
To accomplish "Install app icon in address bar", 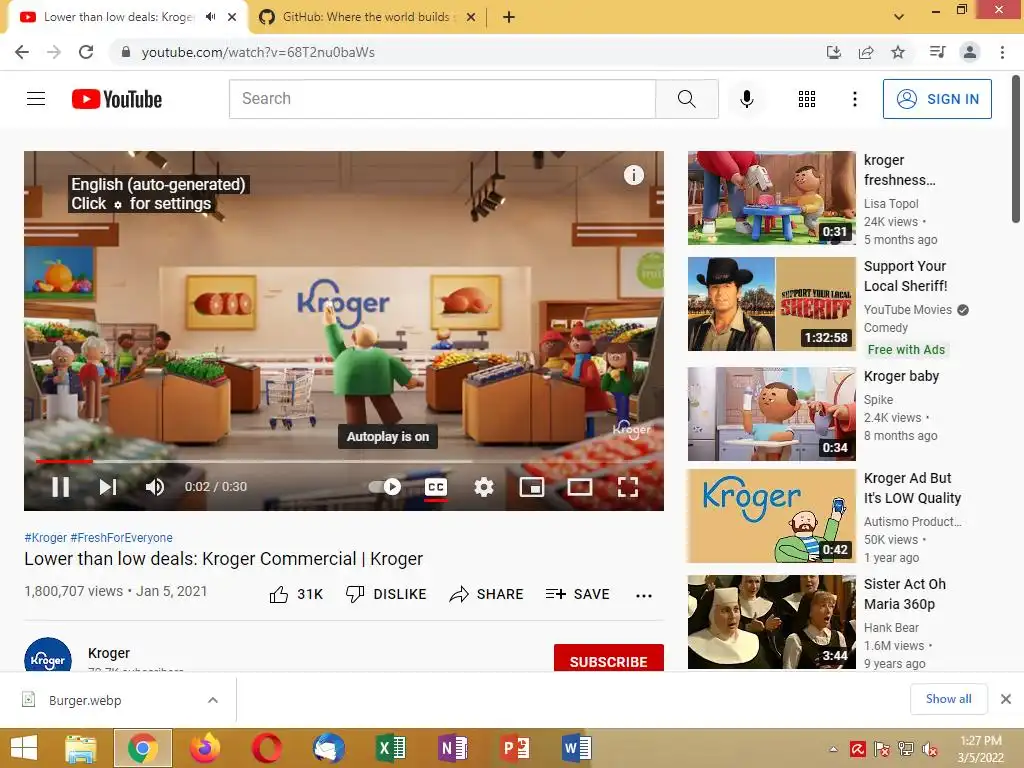I will 833,52.
